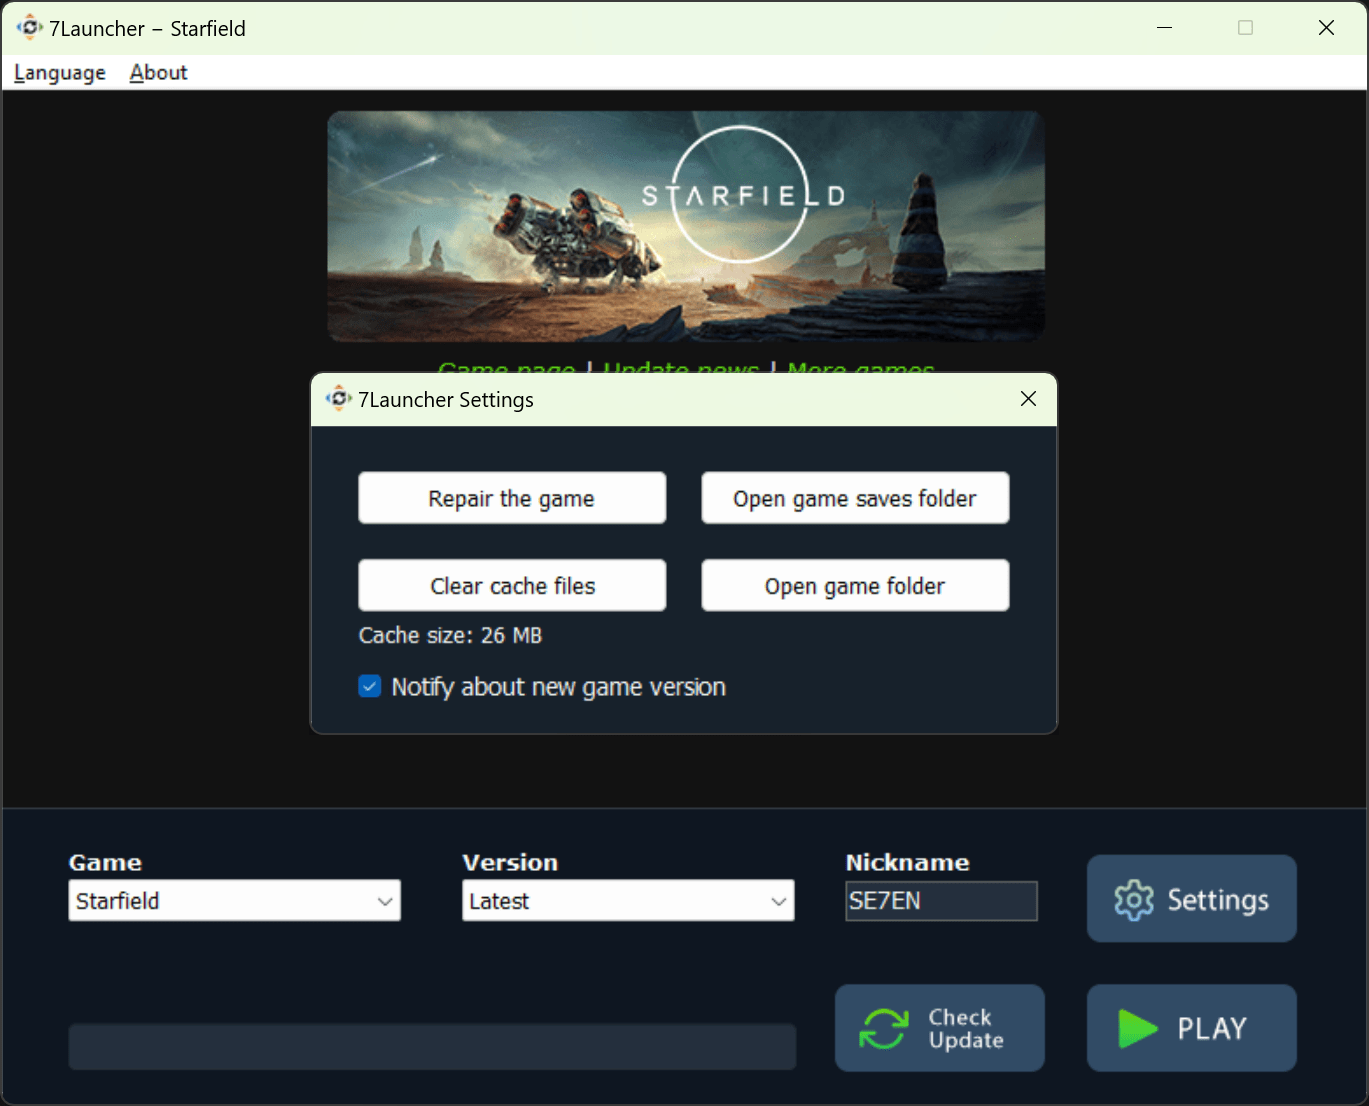Open the Language menu
The height and width of the screenshot is (1106, 1369).
click(60, 73)
